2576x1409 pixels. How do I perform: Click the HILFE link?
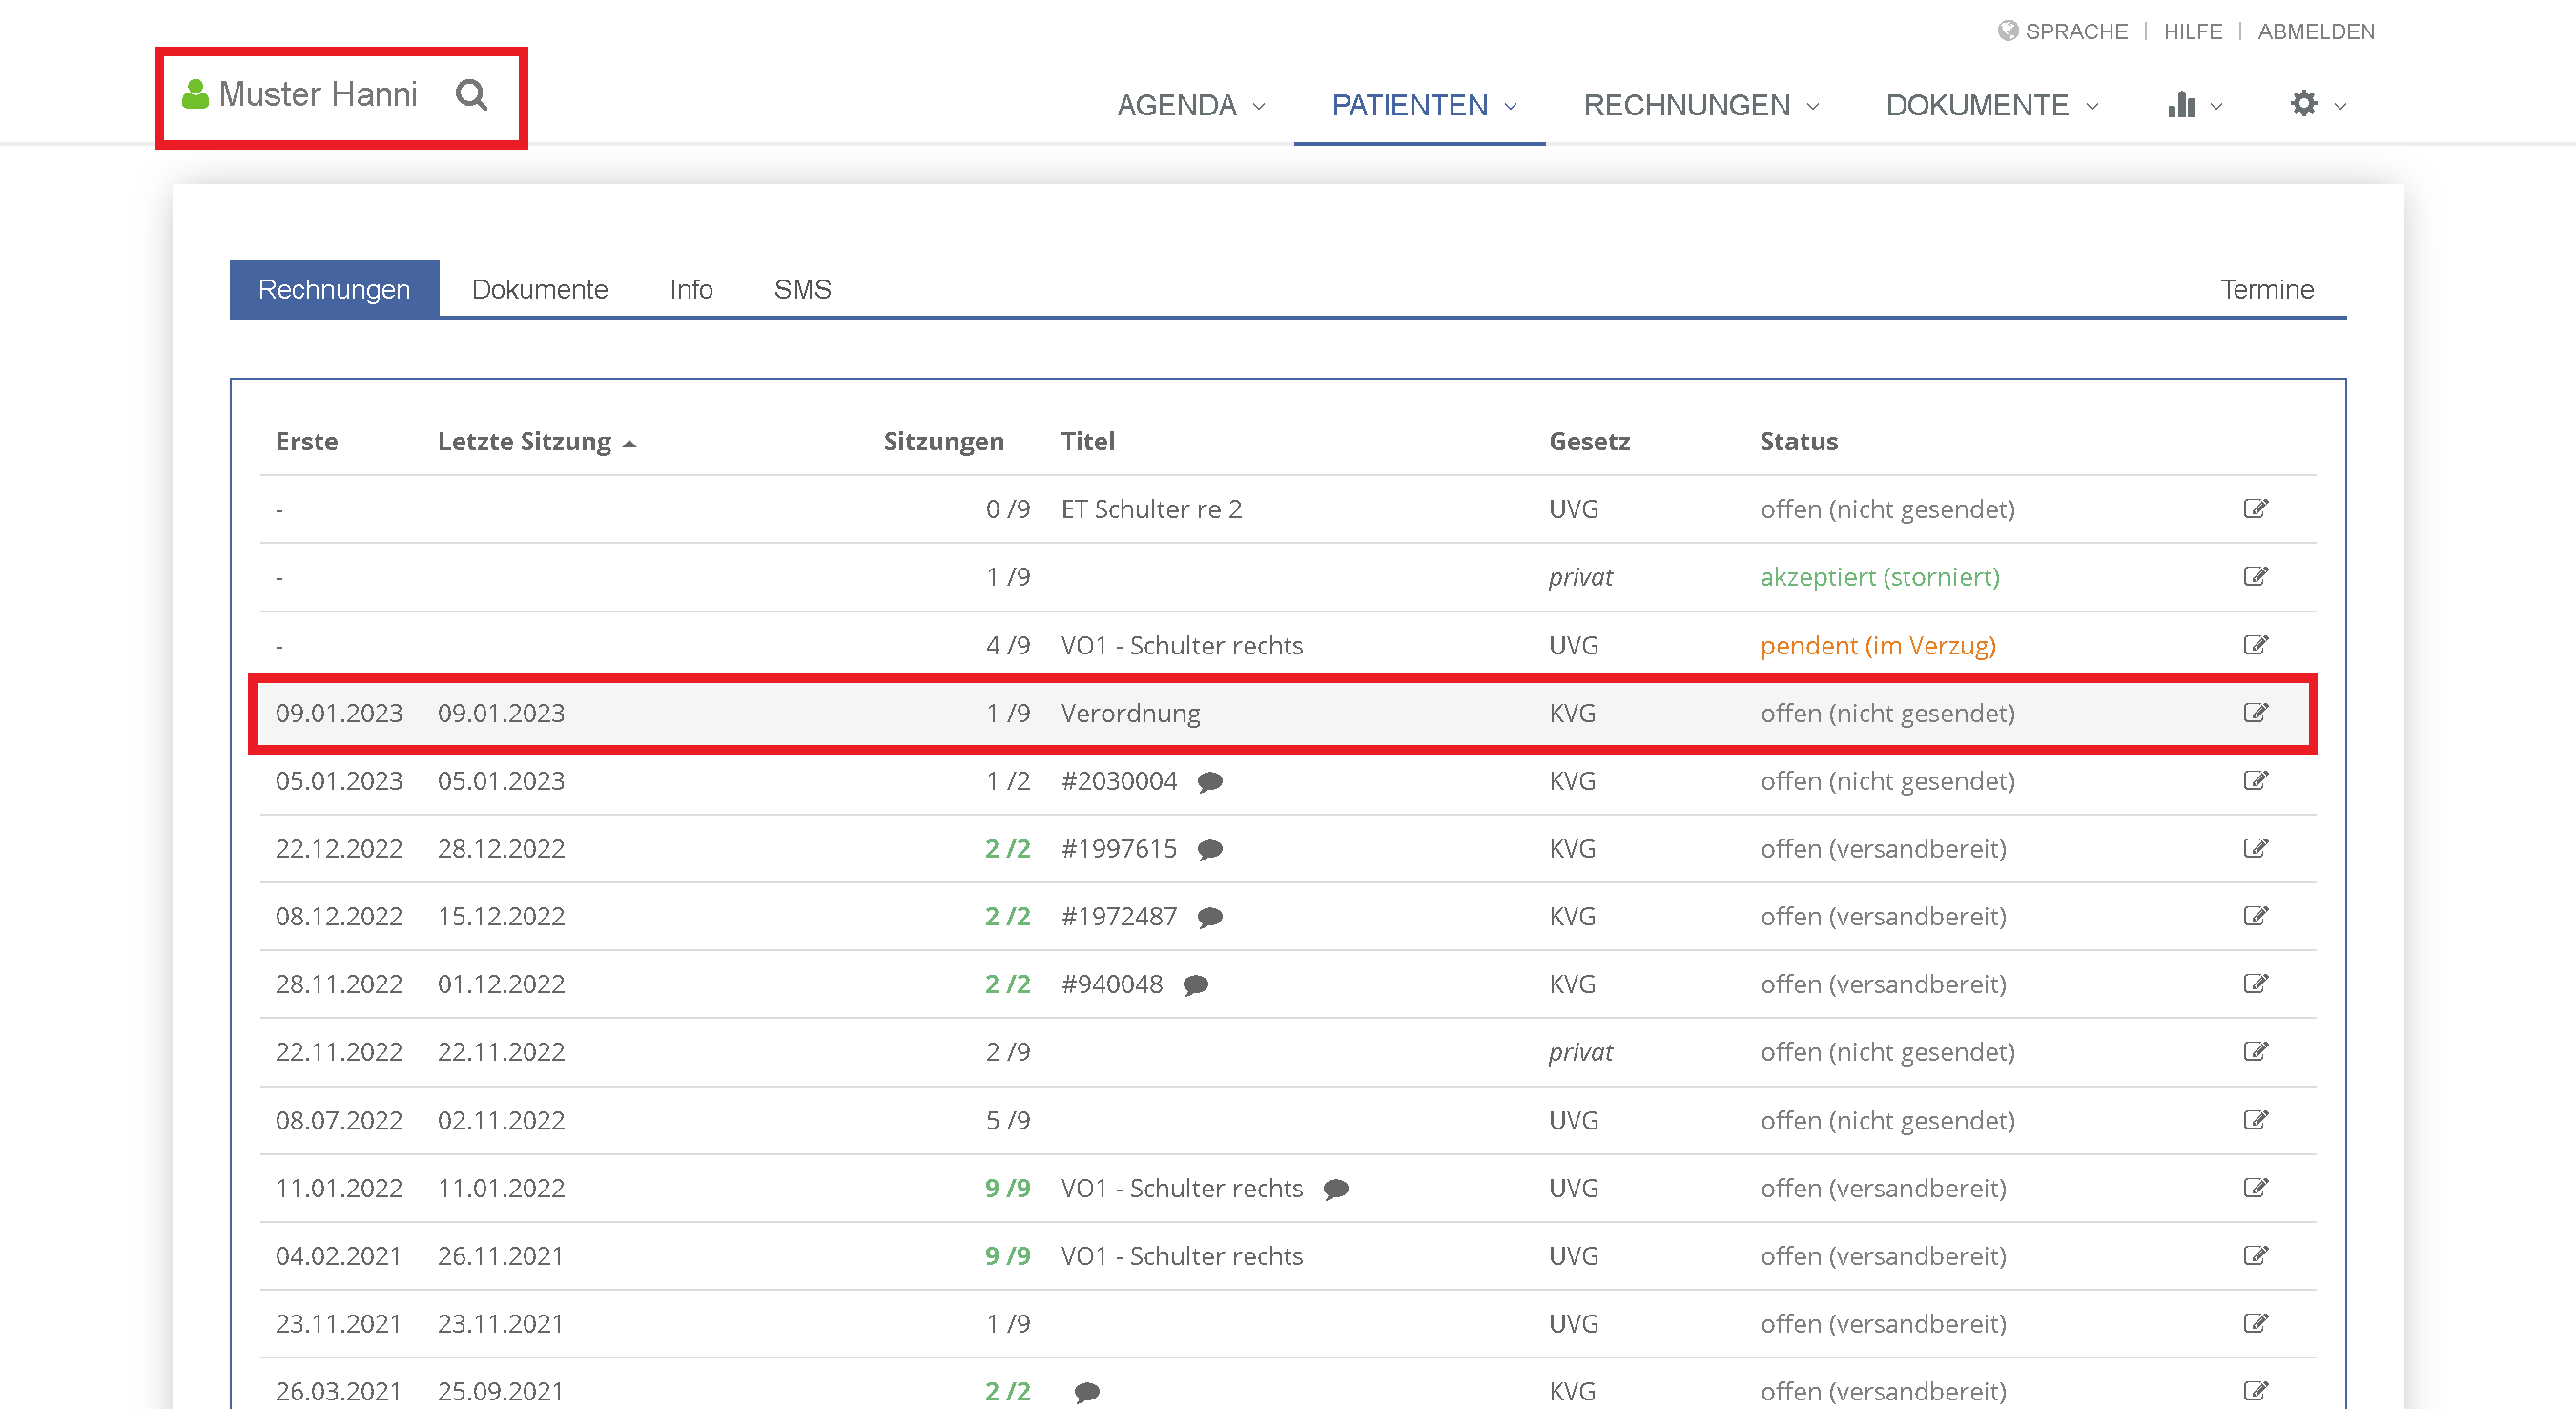pos(2193,31)
